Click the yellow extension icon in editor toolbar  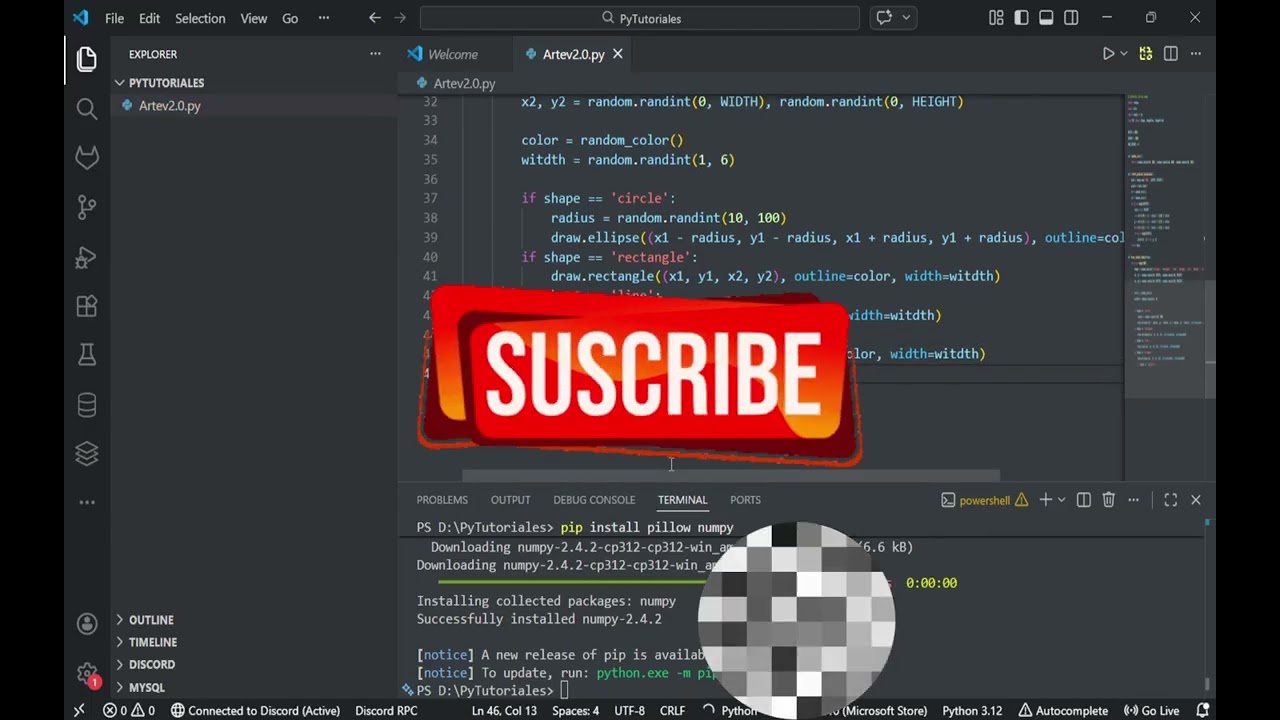[1146, 54]
